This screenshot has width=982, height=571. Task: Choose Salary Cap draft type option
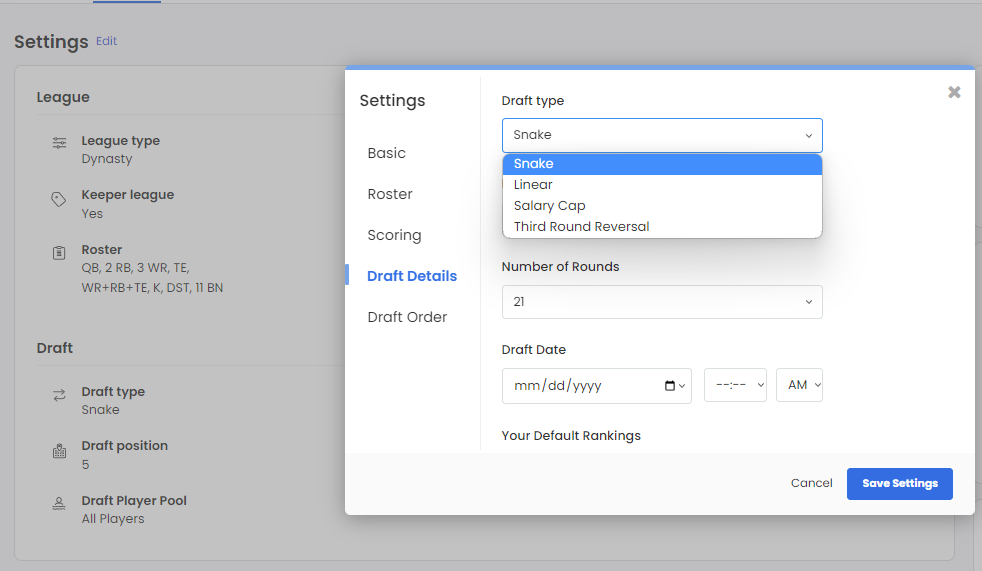549,206
